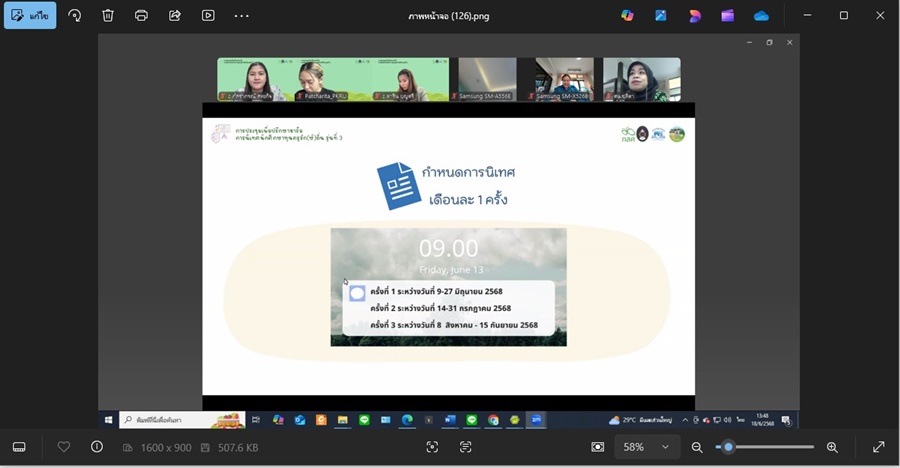Viewport: 900px width, 468px height.
Task: Enter full screen with the expand arrows
Action: click(x=878, y=447)
